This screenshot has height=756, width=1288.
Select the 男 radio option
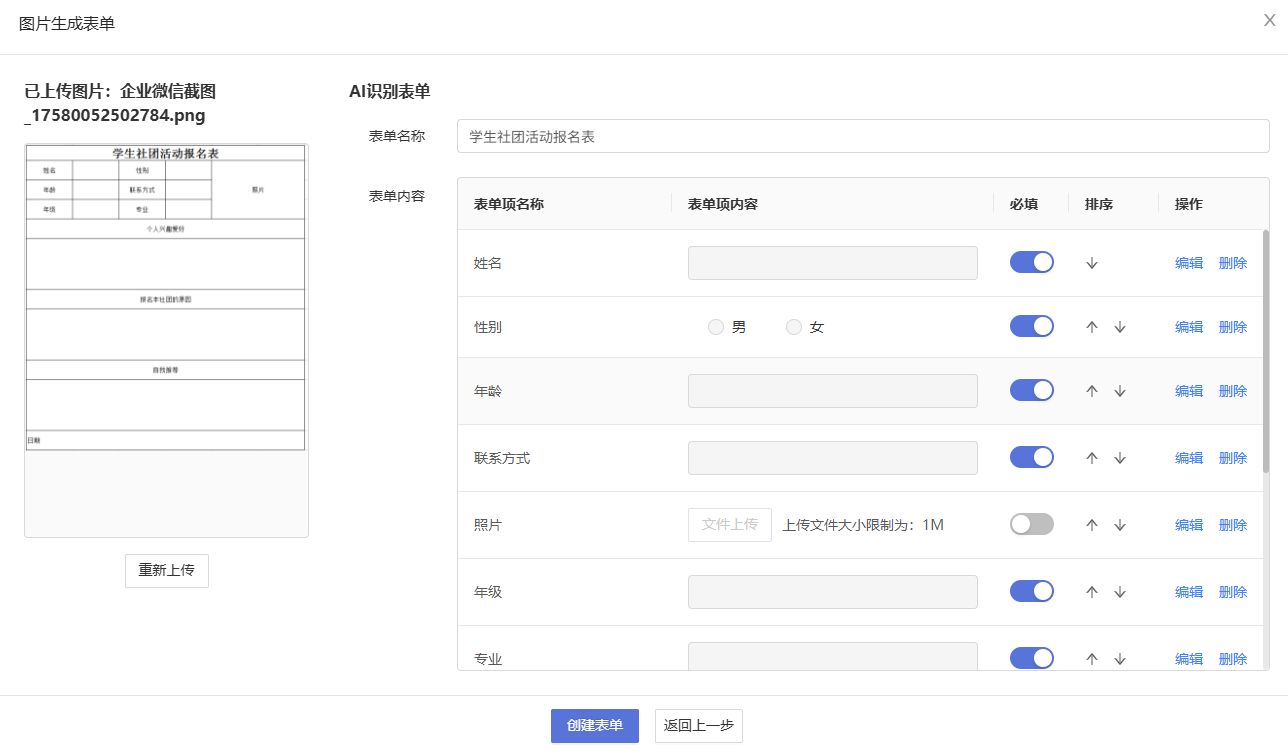click(716, 327)
